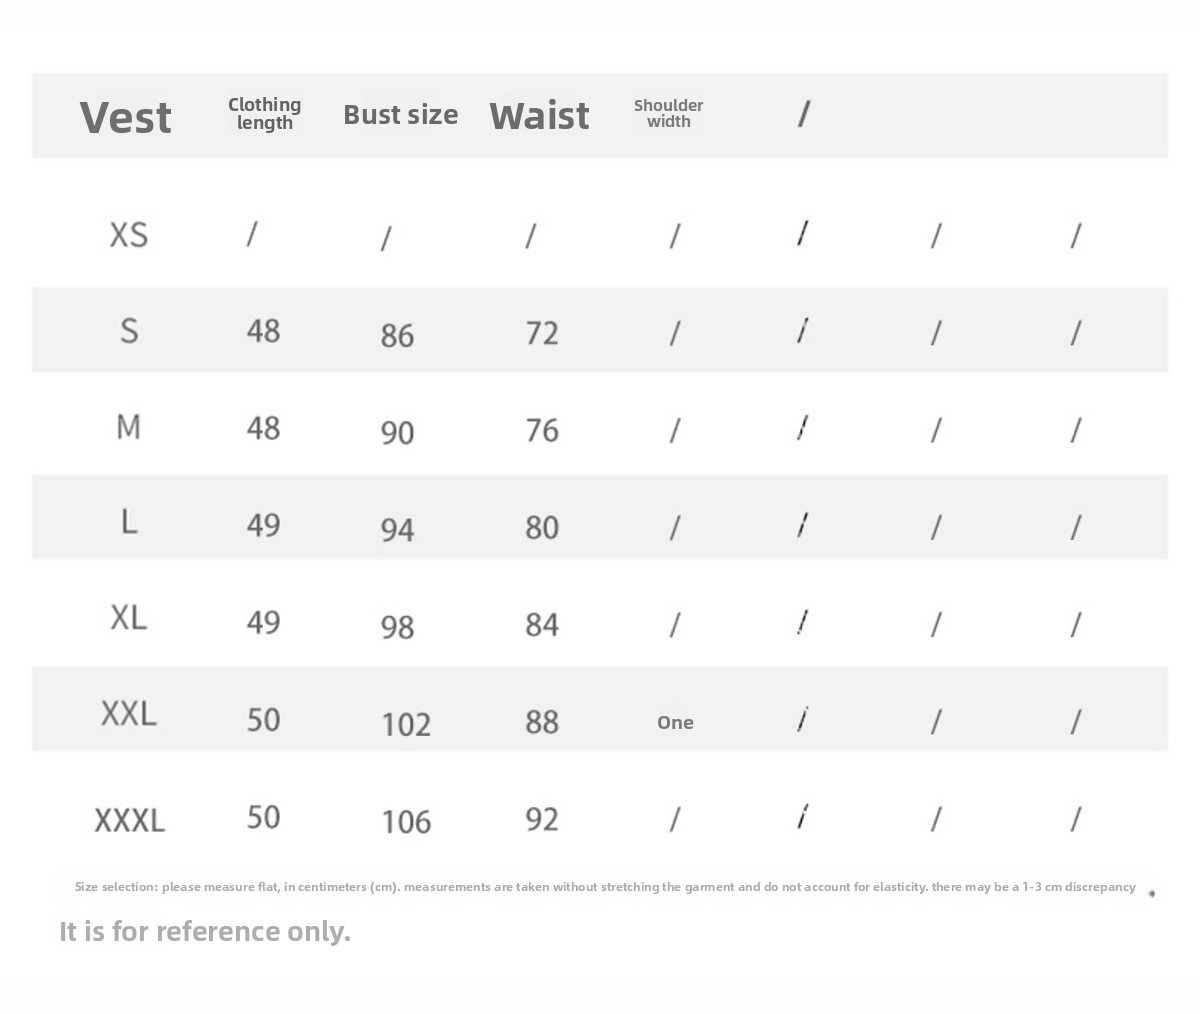The image size is (1200, 1014).
Task: Click bust value 86 in S row
Action: [397, 335]
